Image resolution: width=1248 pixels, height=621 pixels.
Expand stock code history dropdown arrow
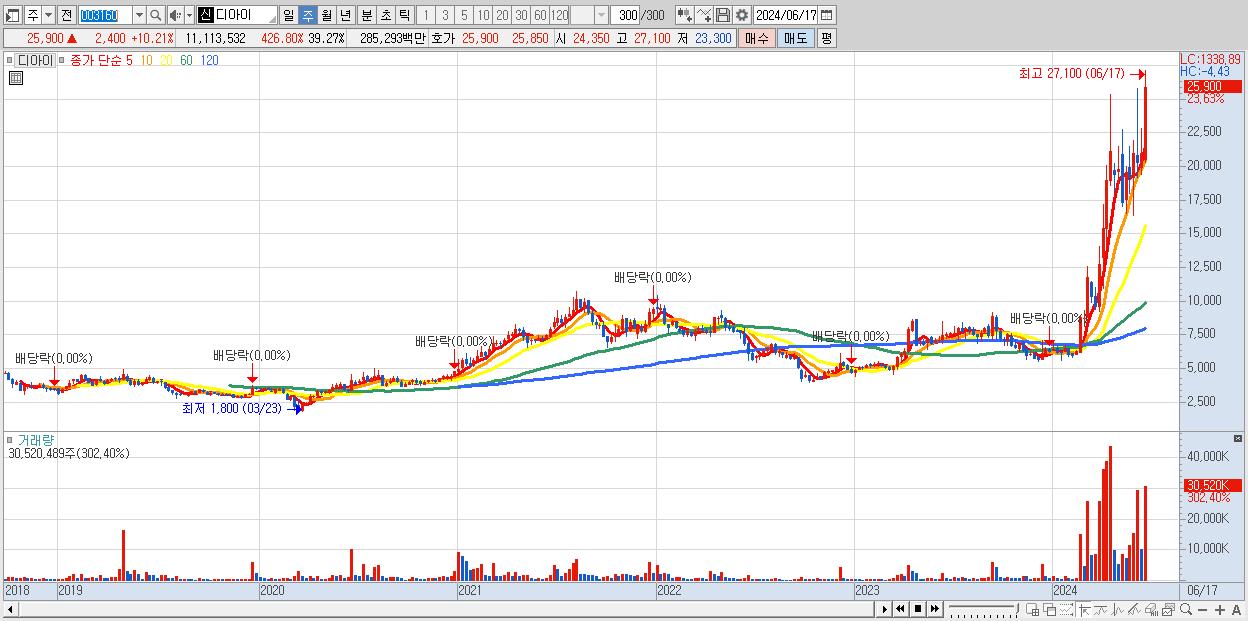(x=139, y=15)
